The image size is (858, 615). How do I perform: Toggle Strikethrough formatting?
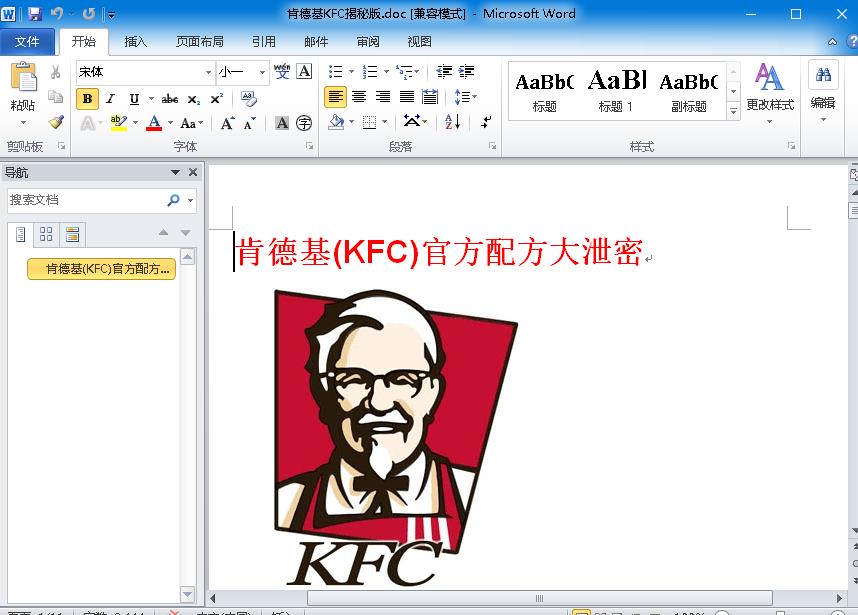[170, 98]
